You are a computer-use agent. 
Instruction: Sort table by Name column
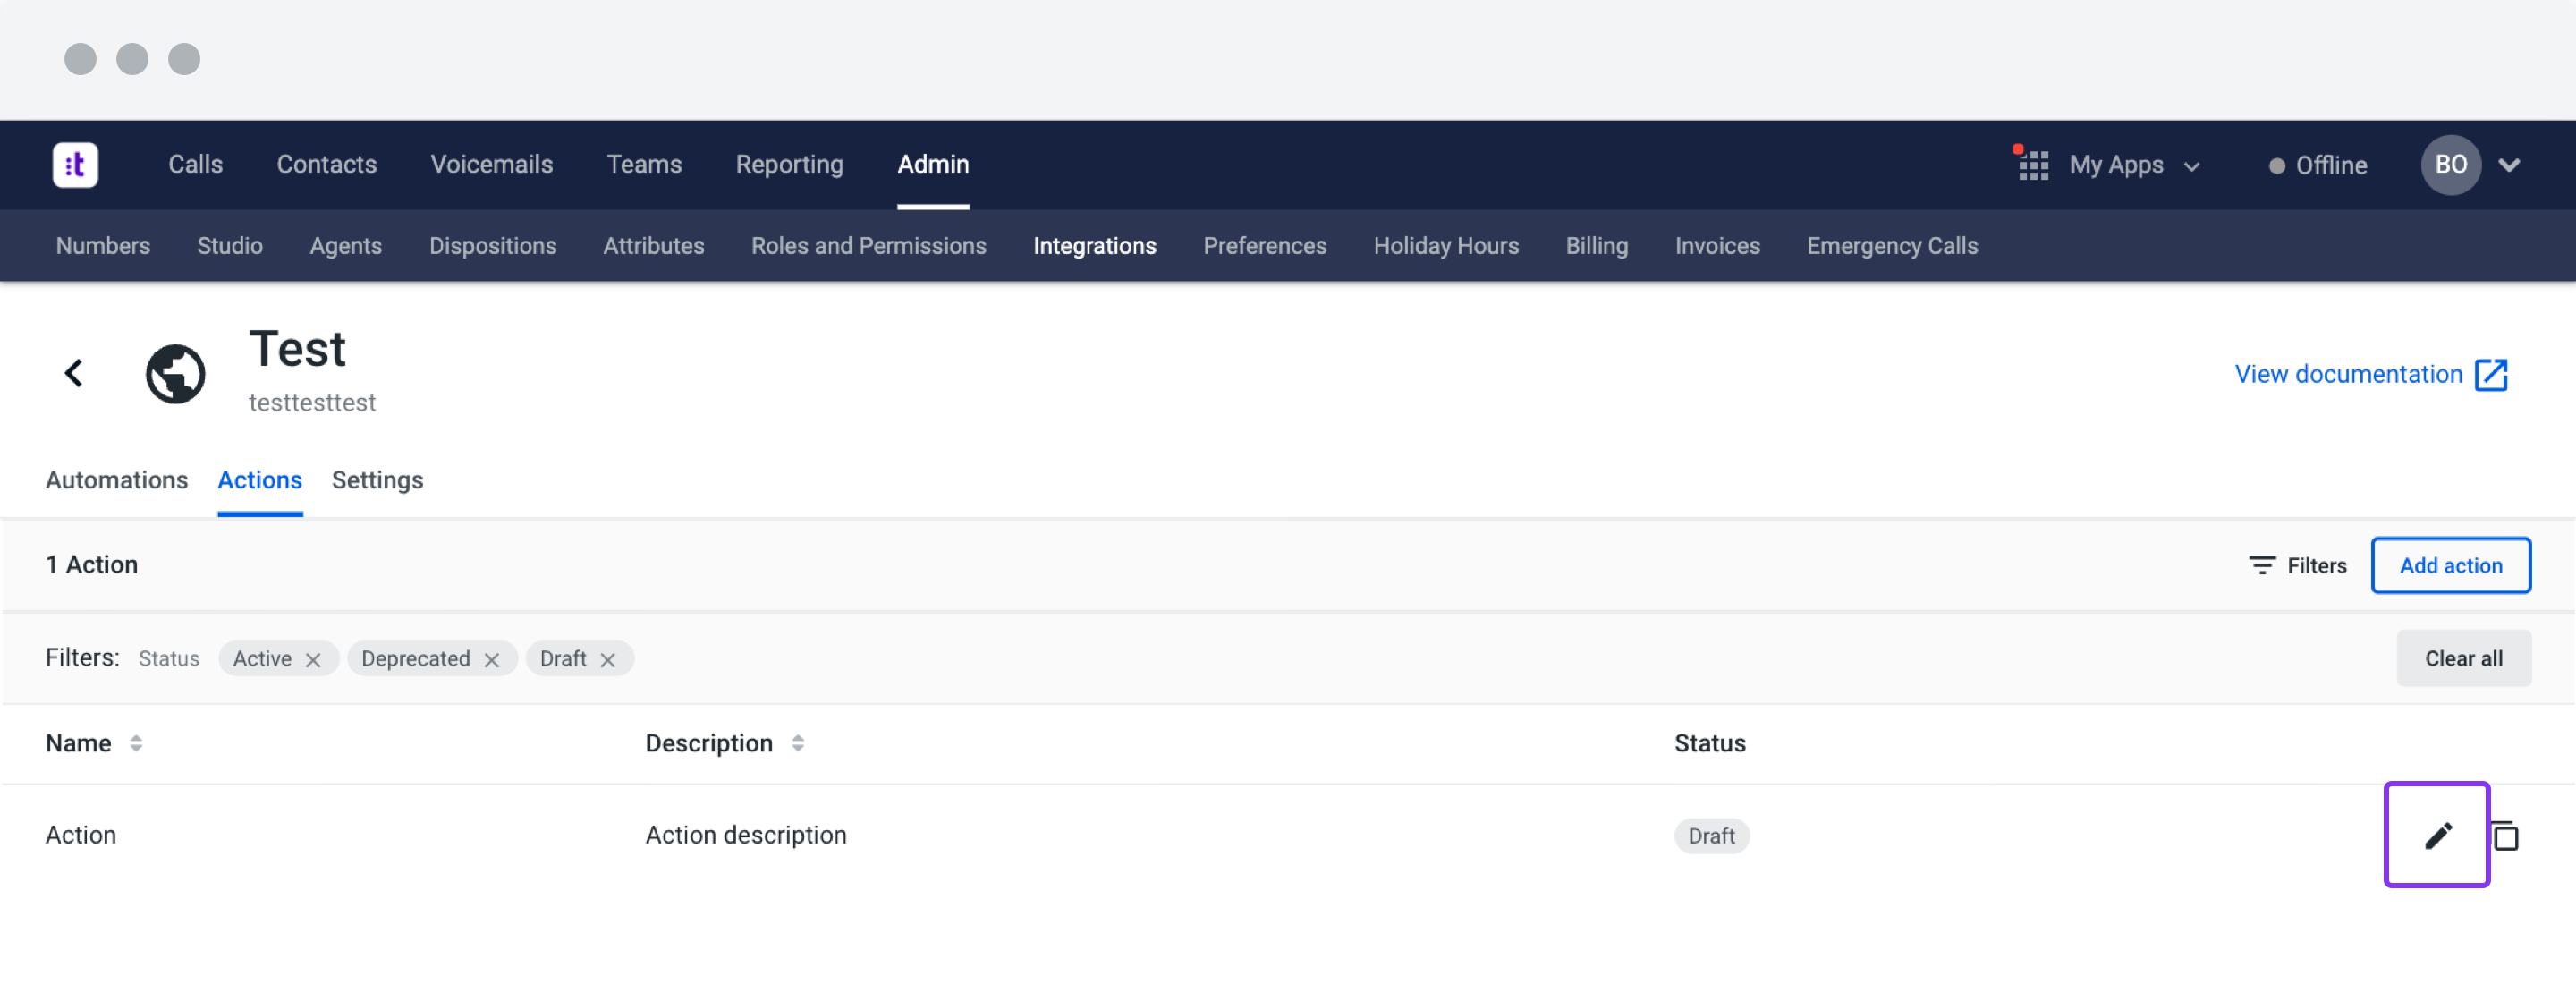[x=136, y=743]
